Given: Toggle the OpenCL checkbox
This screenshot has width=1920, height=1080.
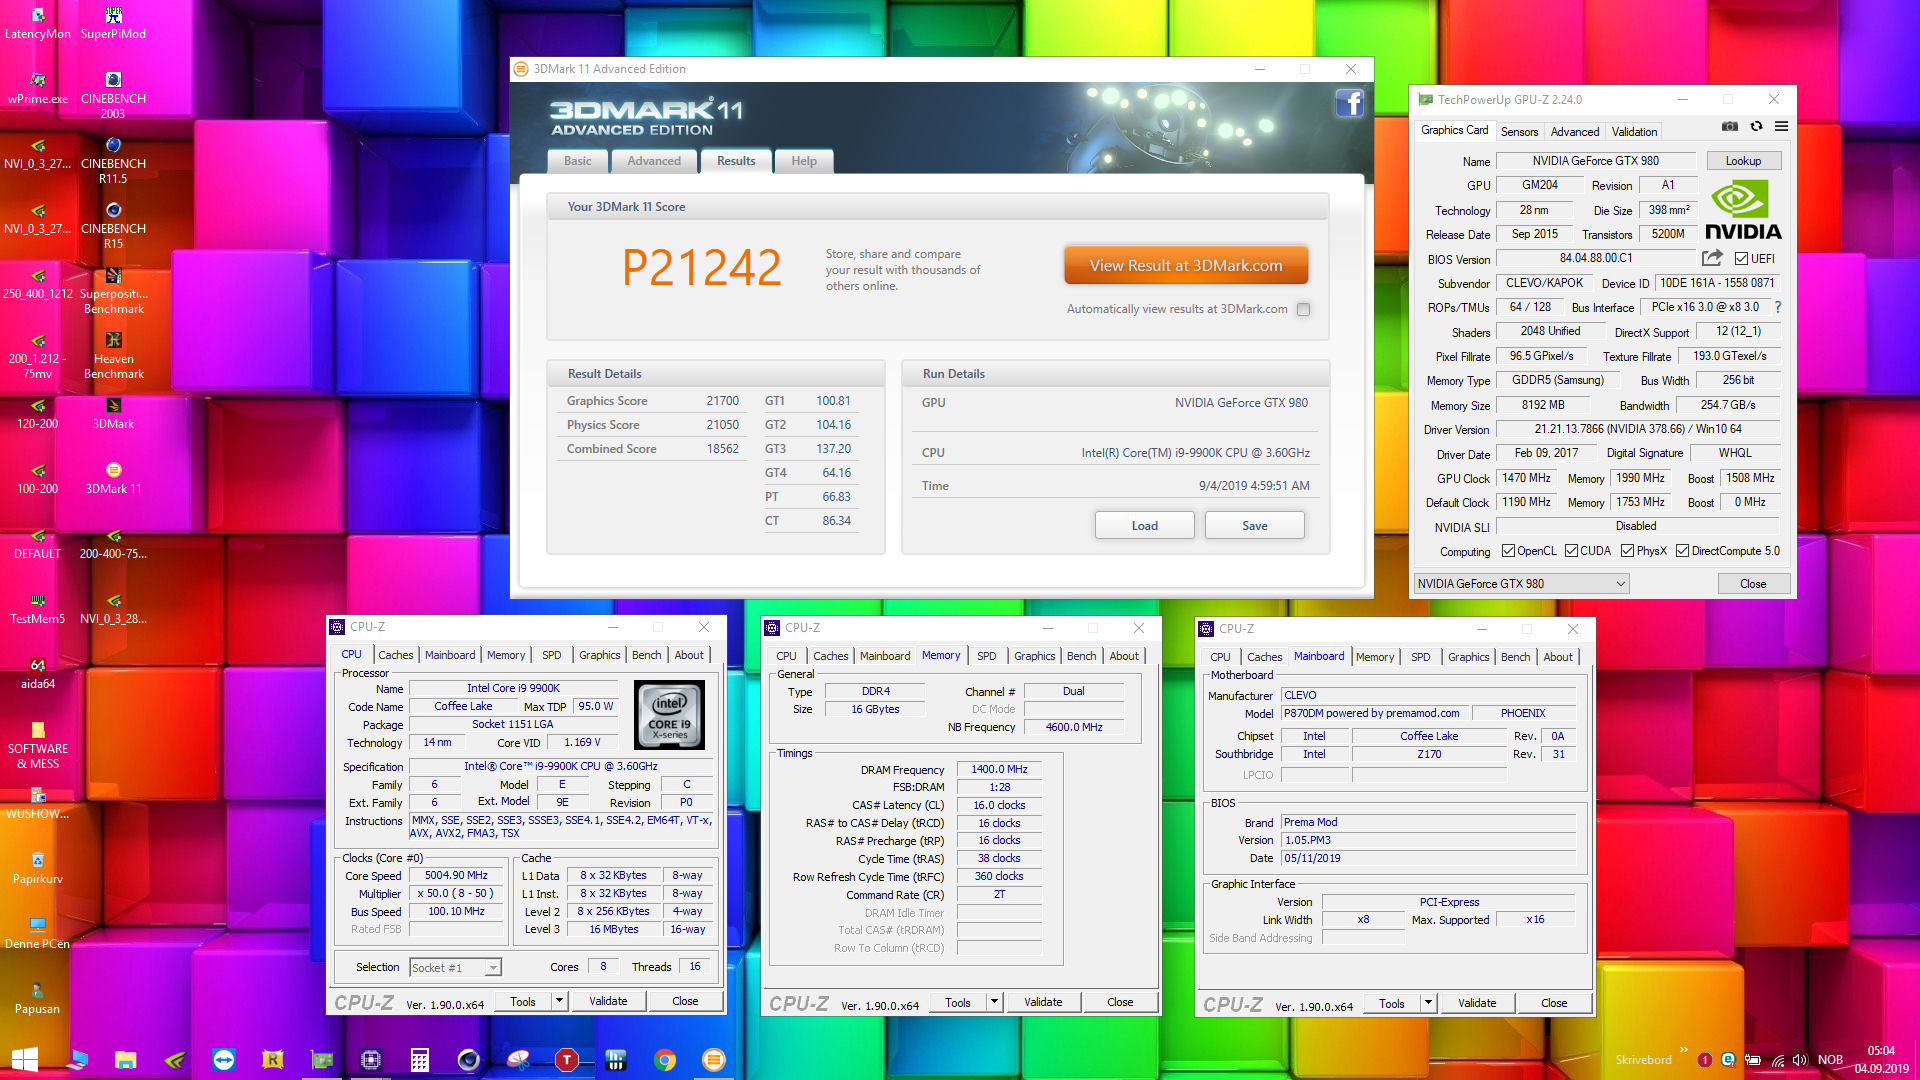Looking at the screenshot, I should pyautogui.click(x=1508, y=551).
